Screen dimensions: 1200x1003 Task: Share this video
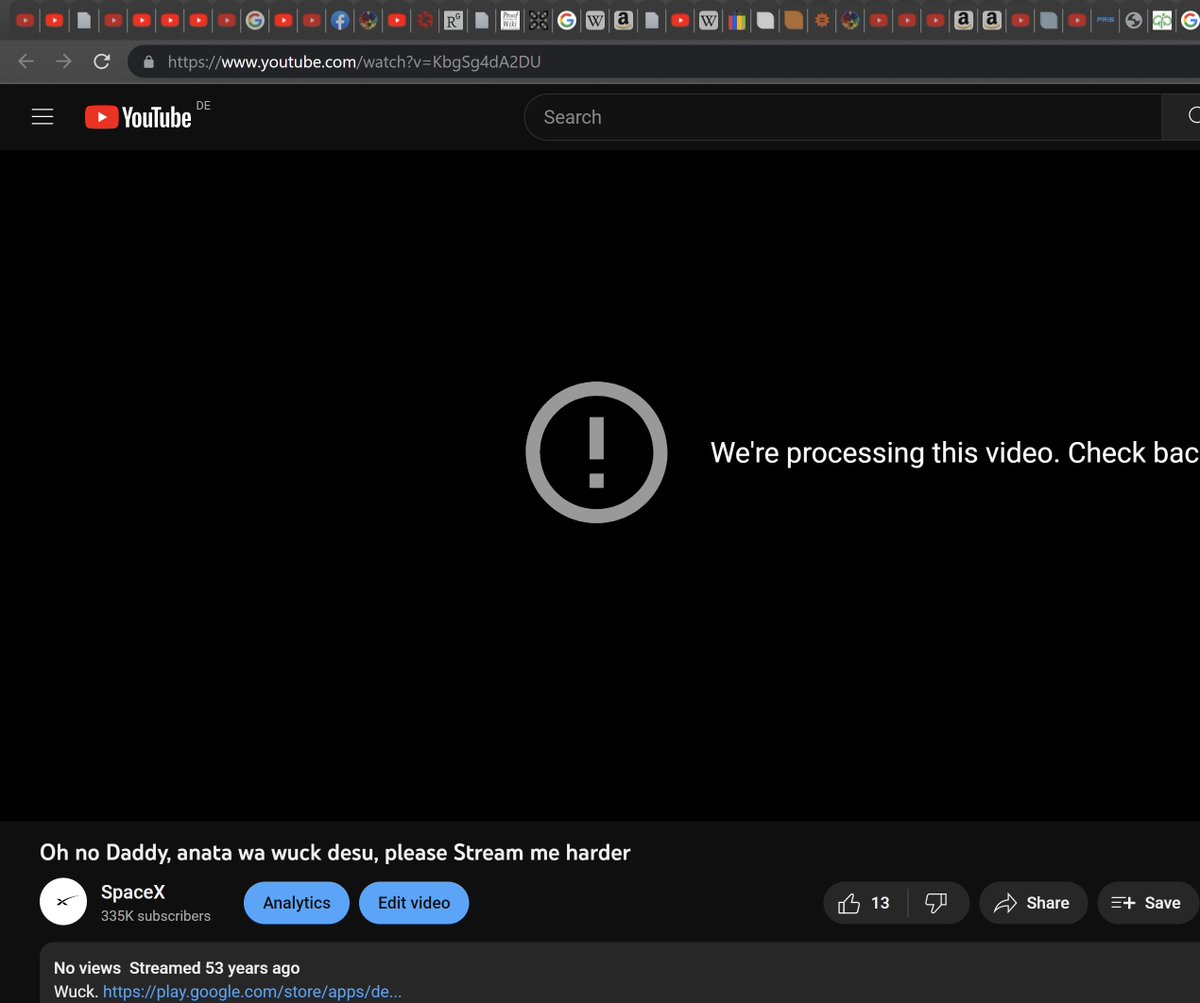pyautogui.click(x=1033, y=903)
